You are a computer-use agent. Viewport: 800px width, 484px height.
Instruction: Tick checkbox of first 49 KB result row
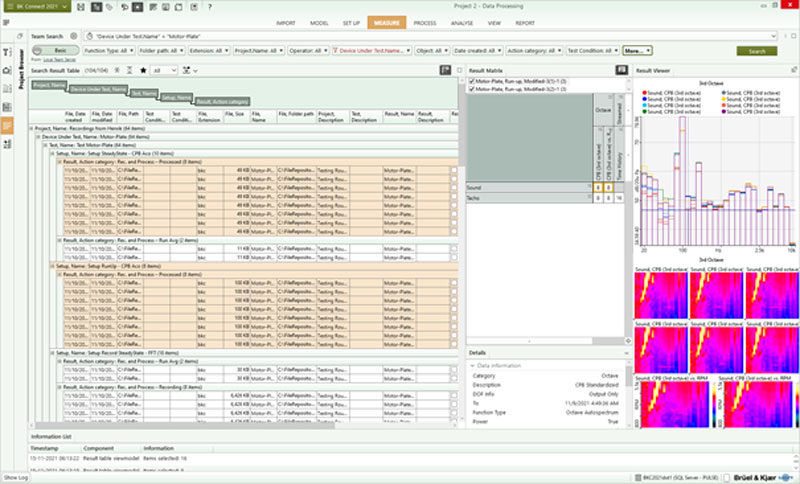[454, 170]
